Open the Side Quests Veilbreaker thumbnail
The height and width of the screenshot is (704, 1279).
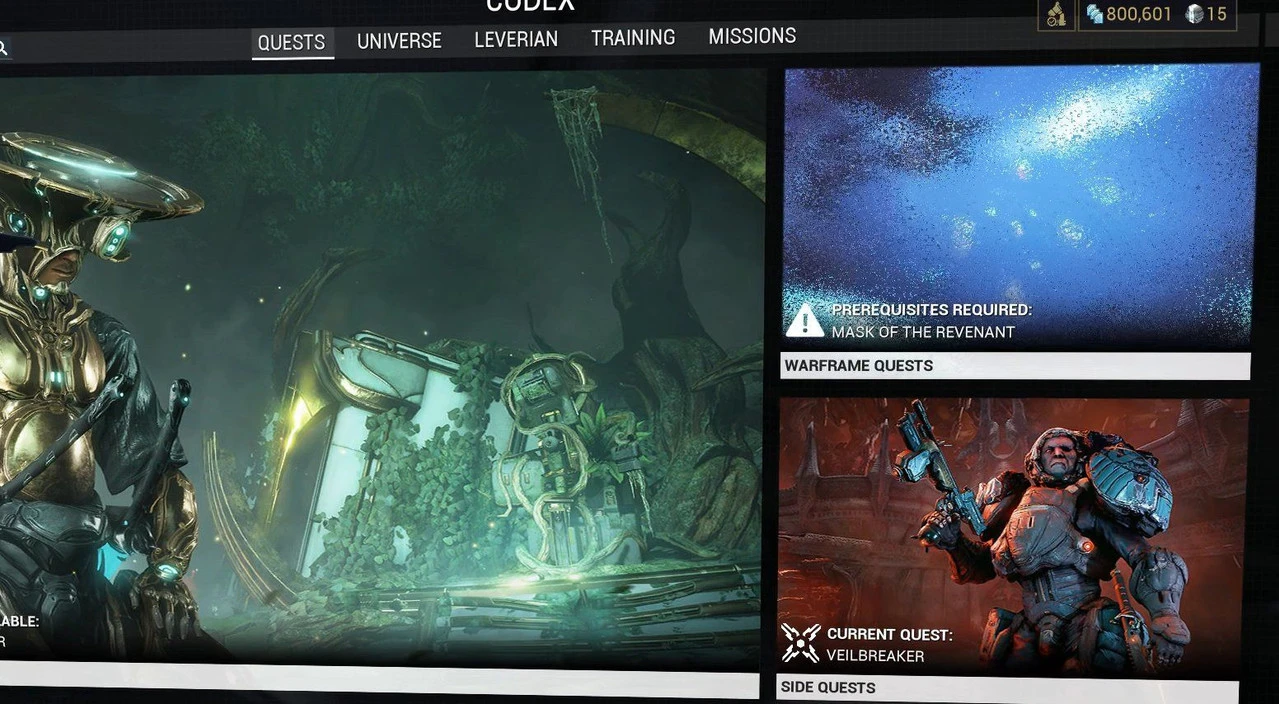point(1013,536)
